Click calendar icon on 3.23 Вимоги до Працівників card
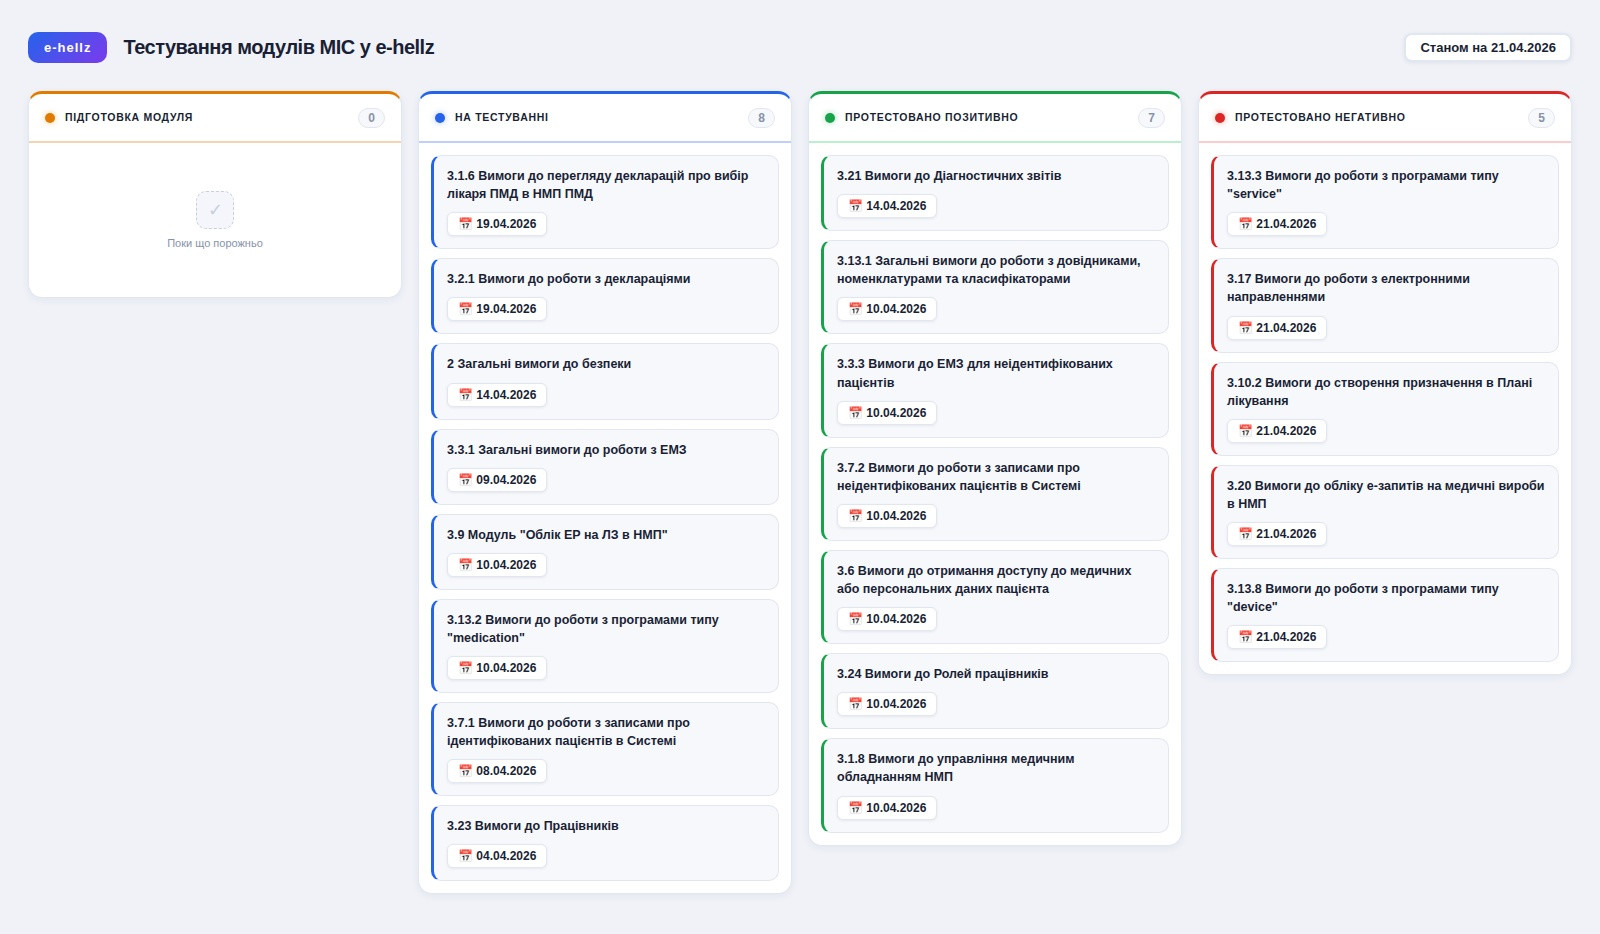This screenshot has height=934, width=1600. tap(465, 856)
